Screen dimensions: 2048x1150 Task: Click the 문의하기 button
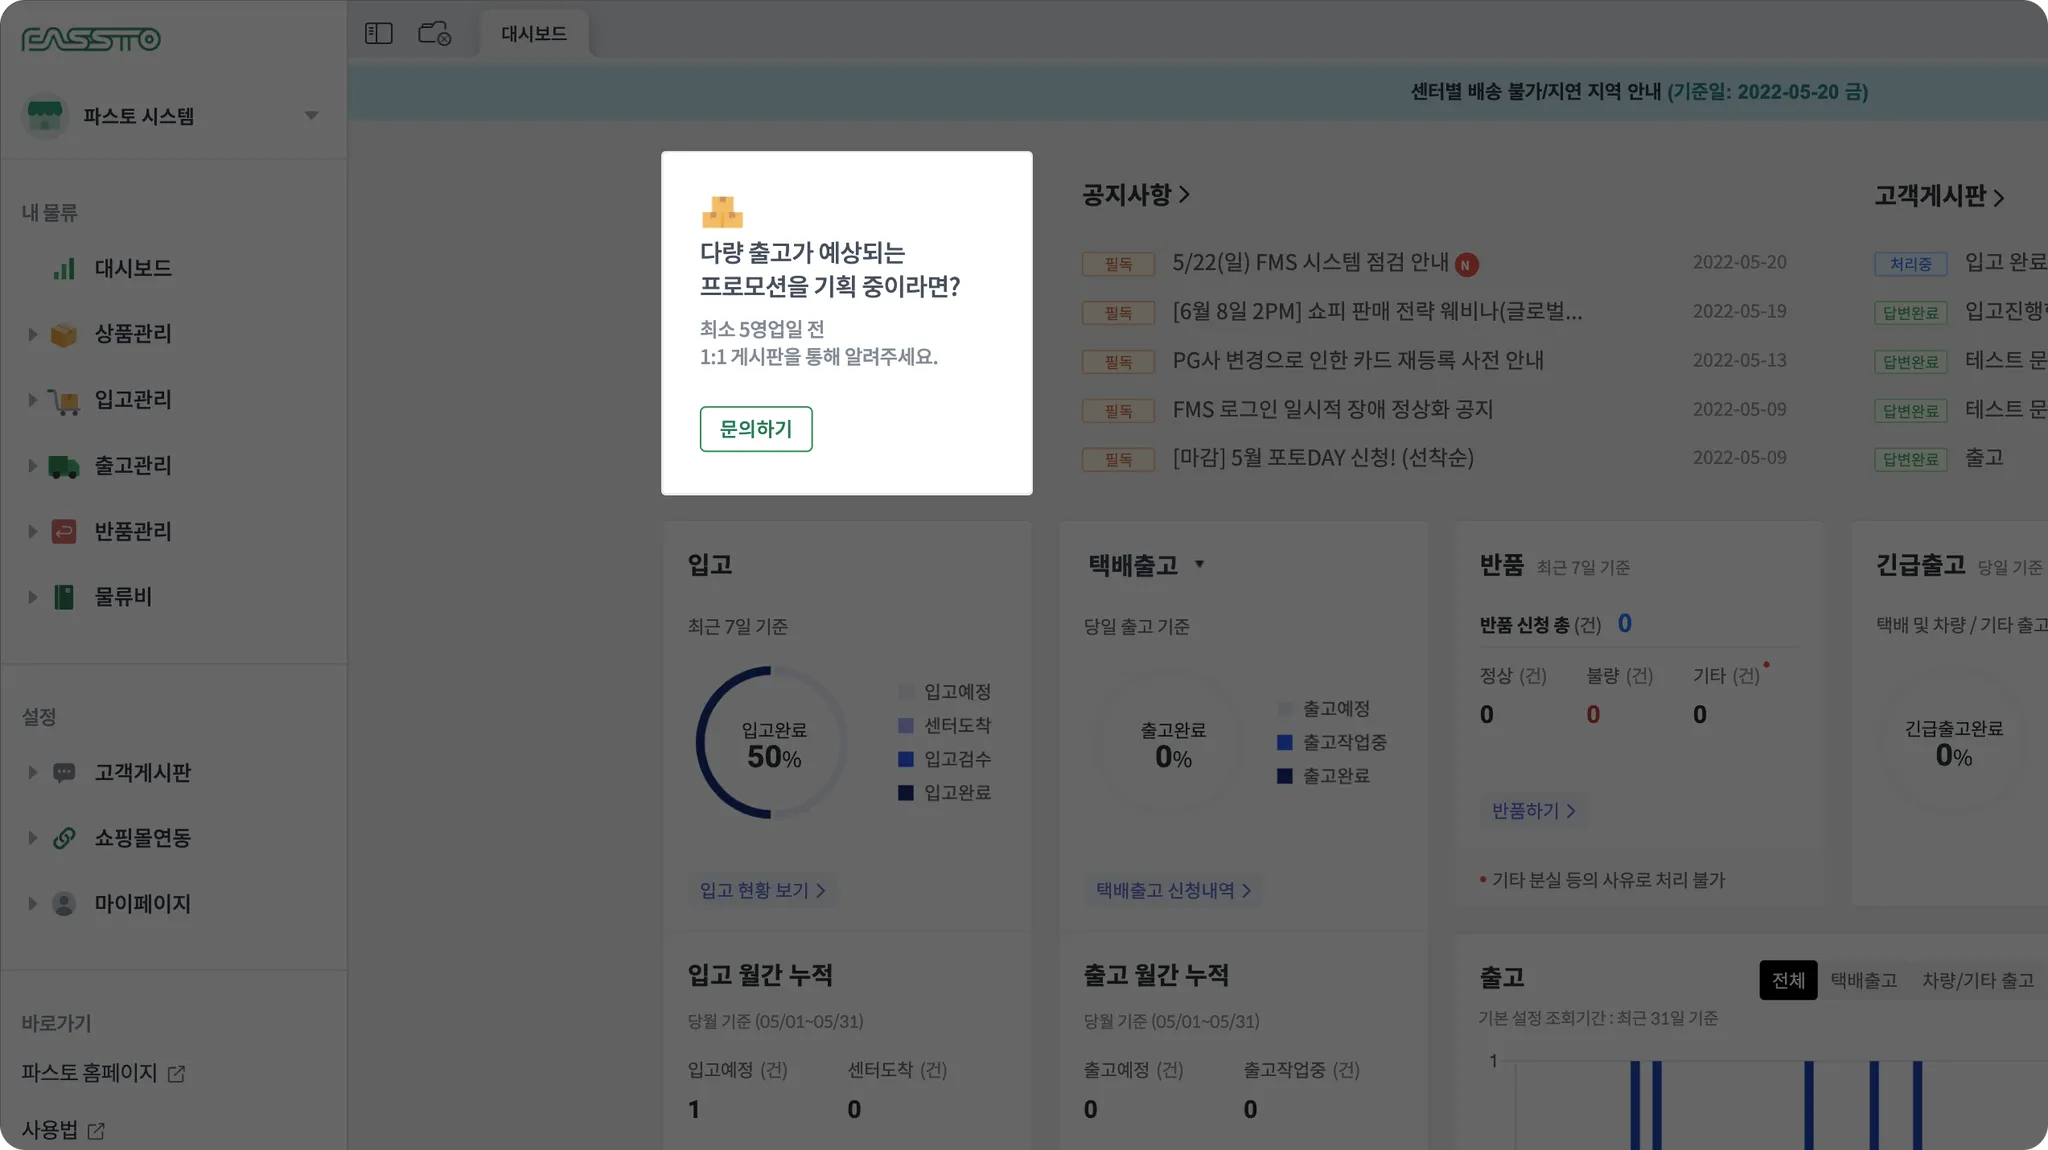click(x=756, y=429)
